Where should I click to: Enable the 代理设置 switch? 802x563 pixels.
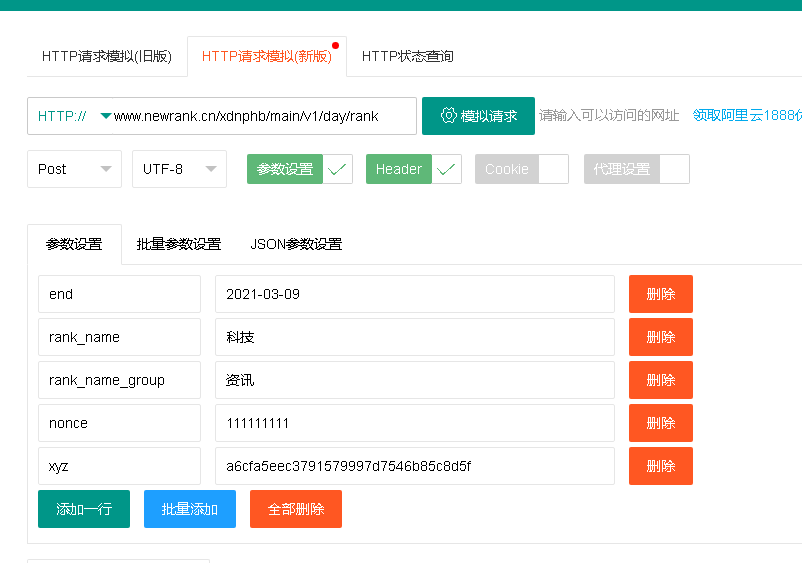pyautogui.click(x=637, y=169)
